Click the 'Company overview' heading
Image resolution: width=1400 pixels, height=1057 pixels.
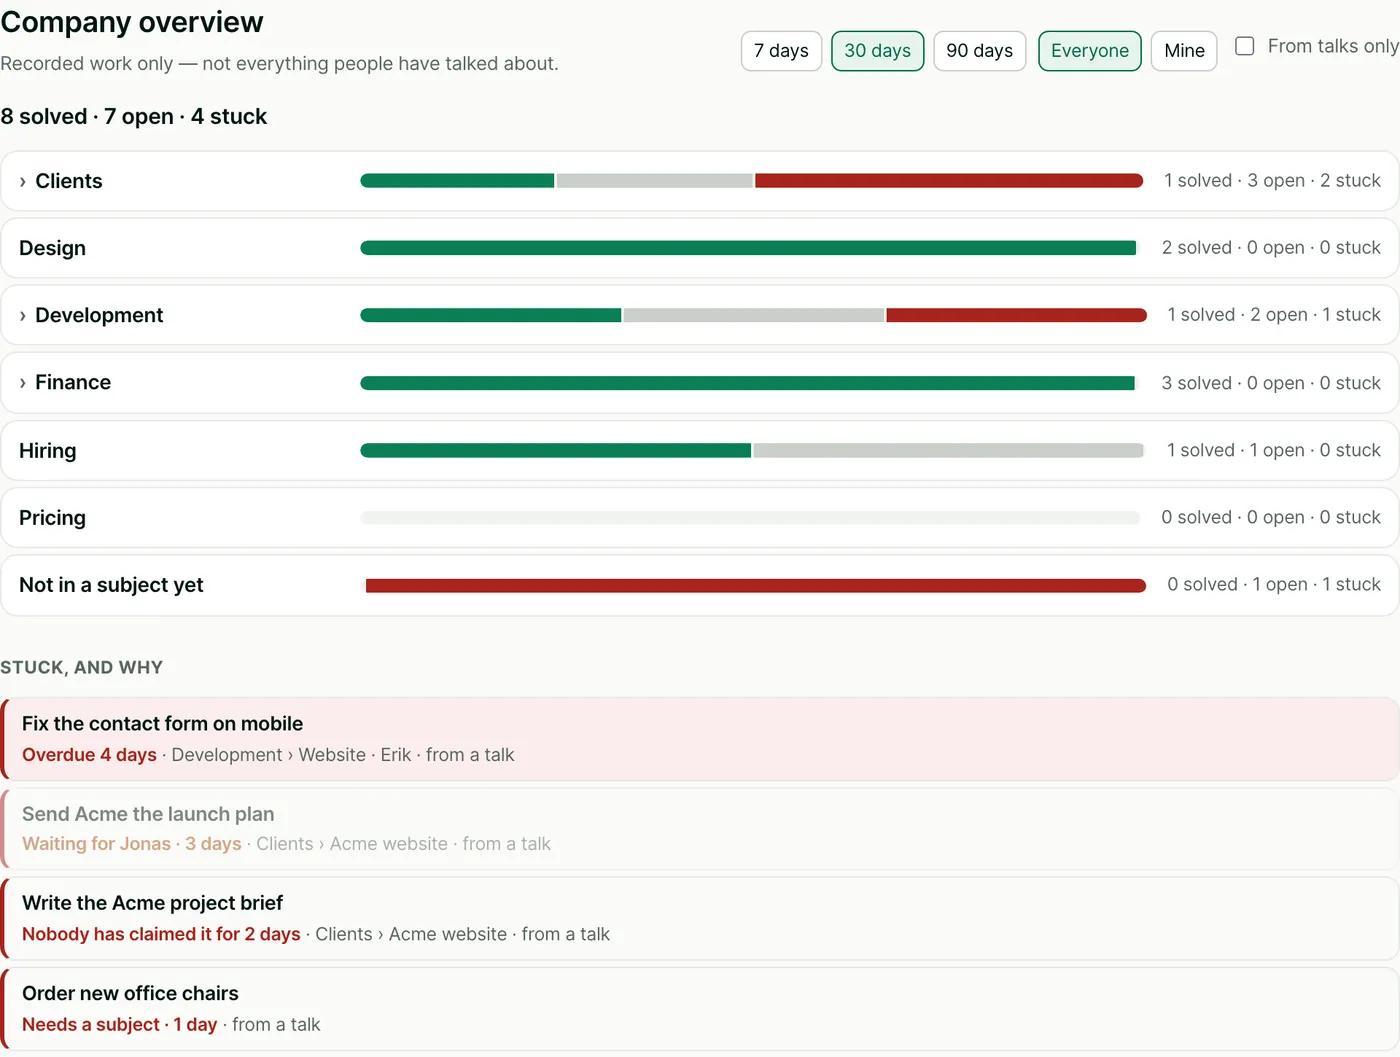(132, 22)
